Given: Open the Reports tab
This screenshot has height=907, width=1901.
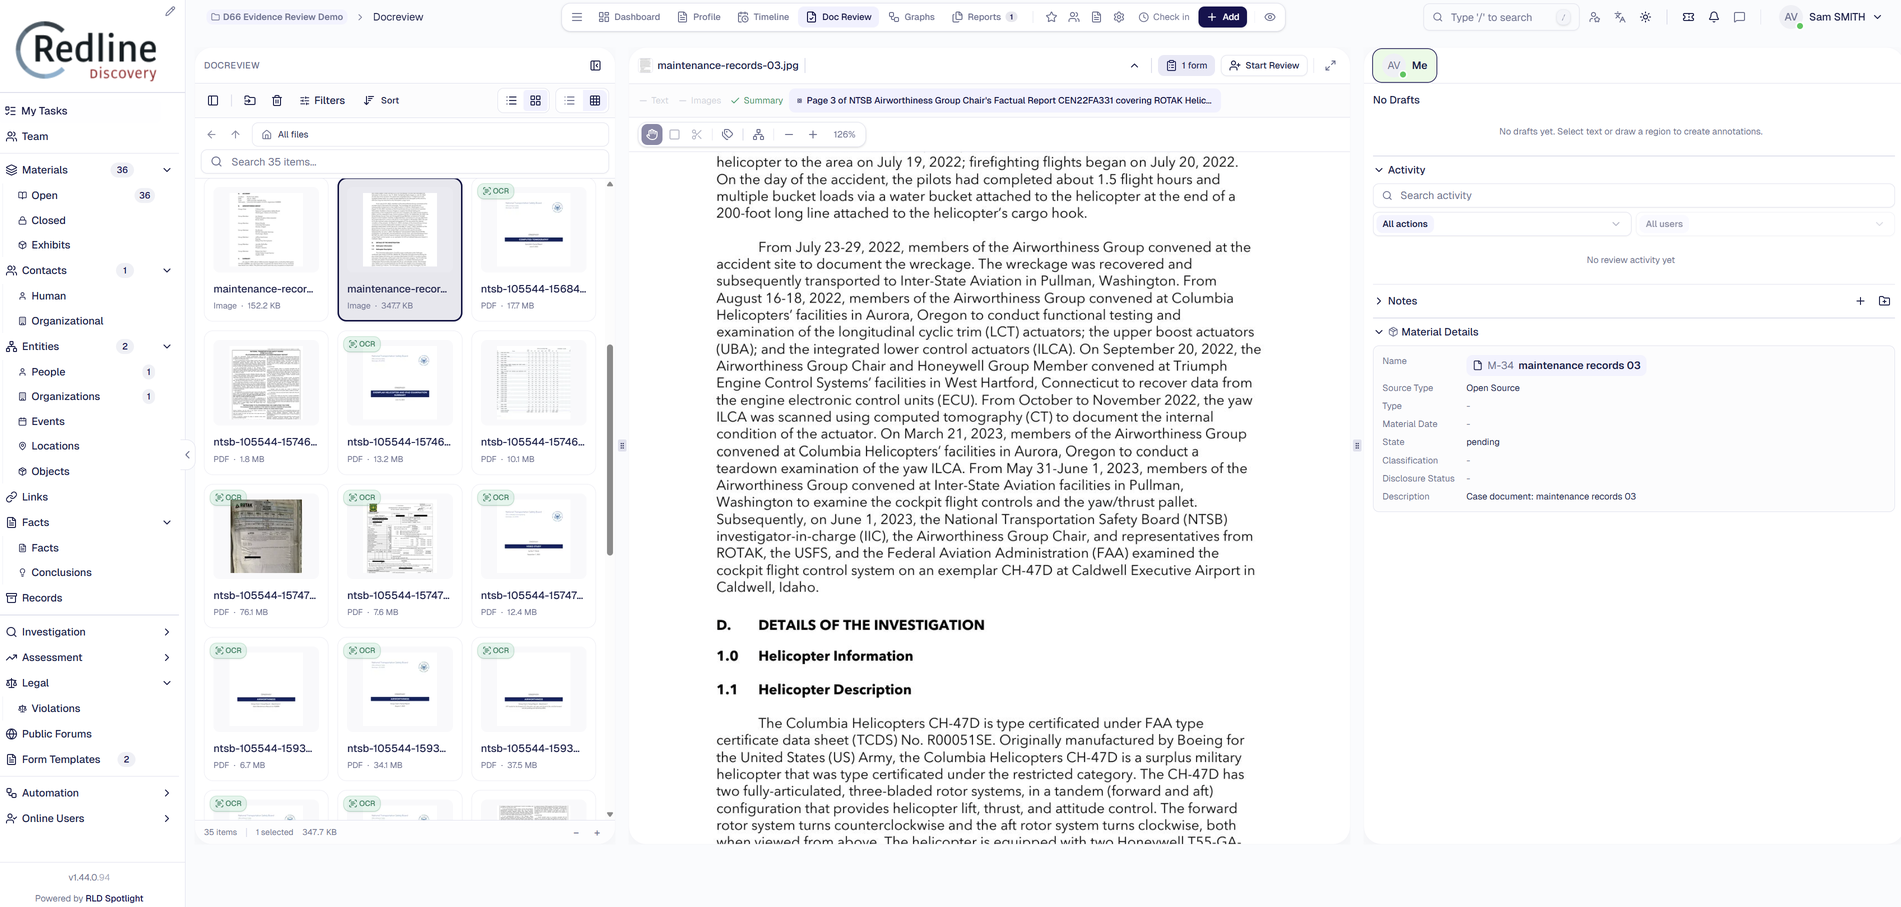Looking at the screenshot, I should [984, 17].
